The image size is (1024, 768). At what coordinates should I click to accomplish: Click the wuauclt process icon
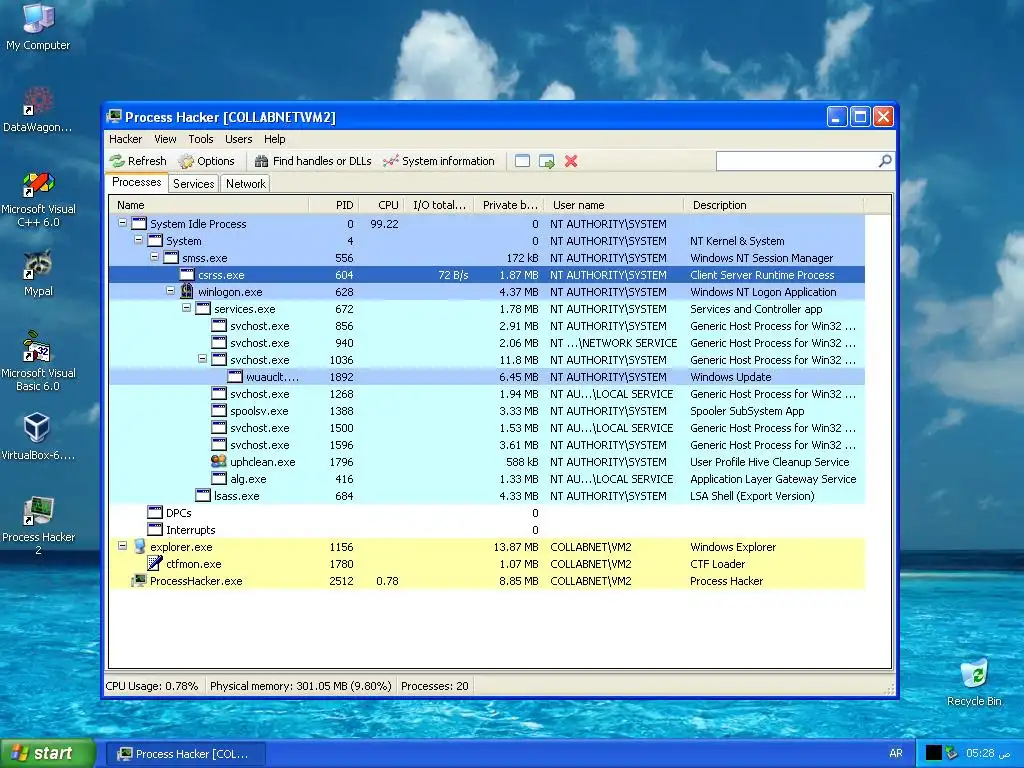(x=235, y=376)
